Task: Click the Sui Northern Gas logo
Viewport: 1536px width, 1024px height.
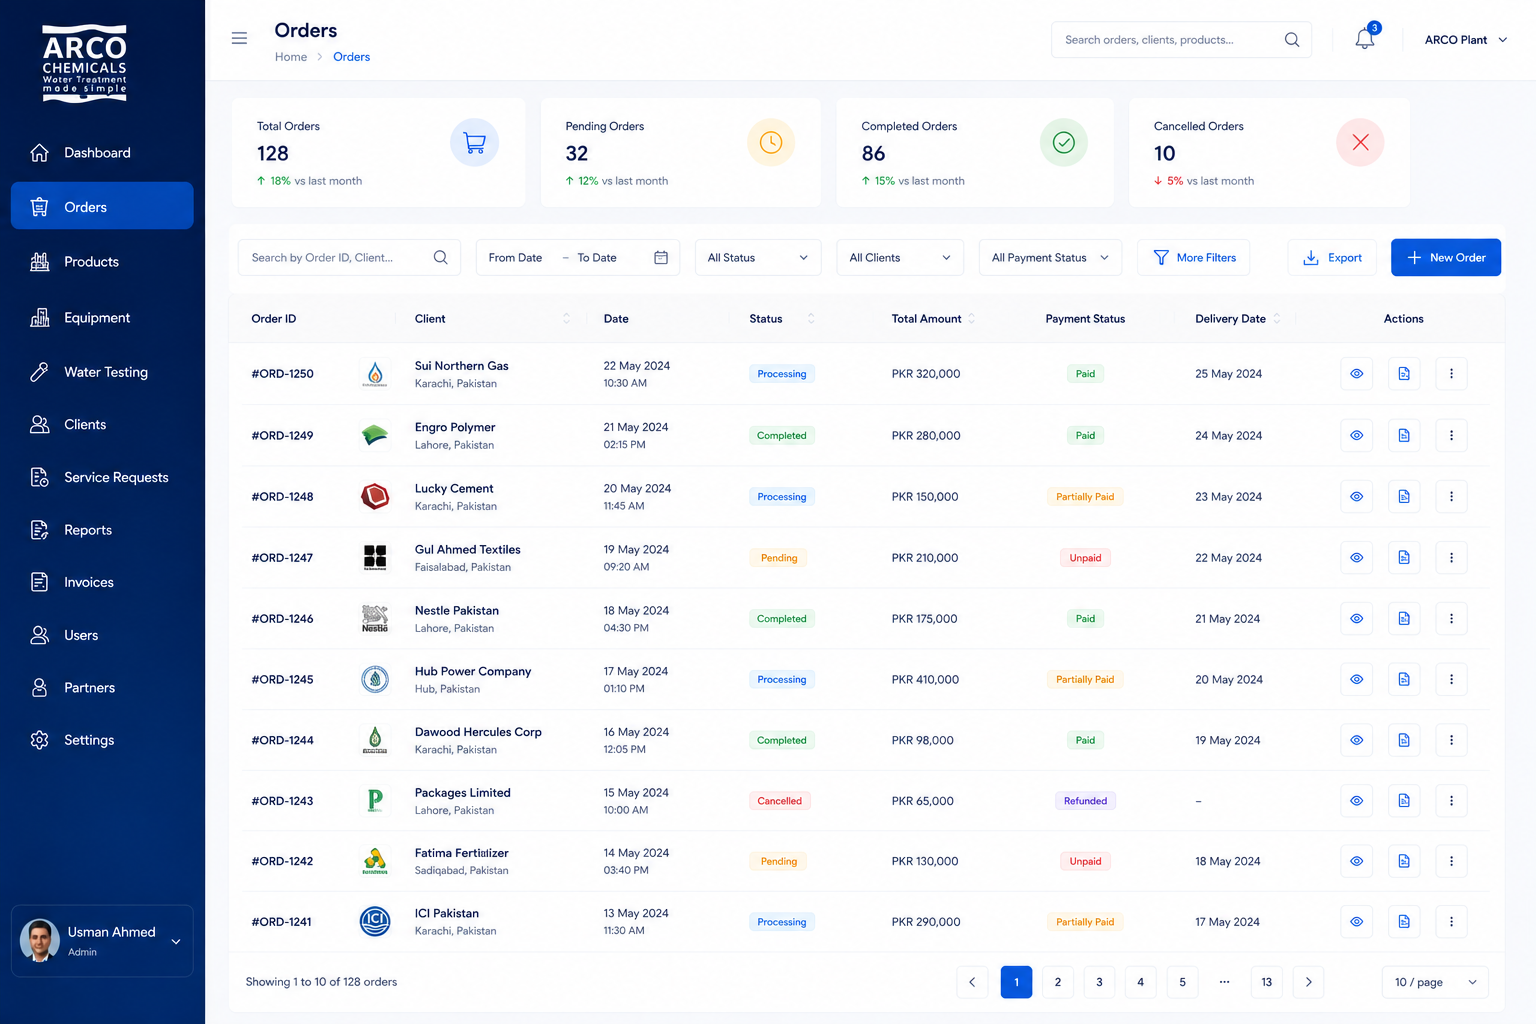Action: 375,374
